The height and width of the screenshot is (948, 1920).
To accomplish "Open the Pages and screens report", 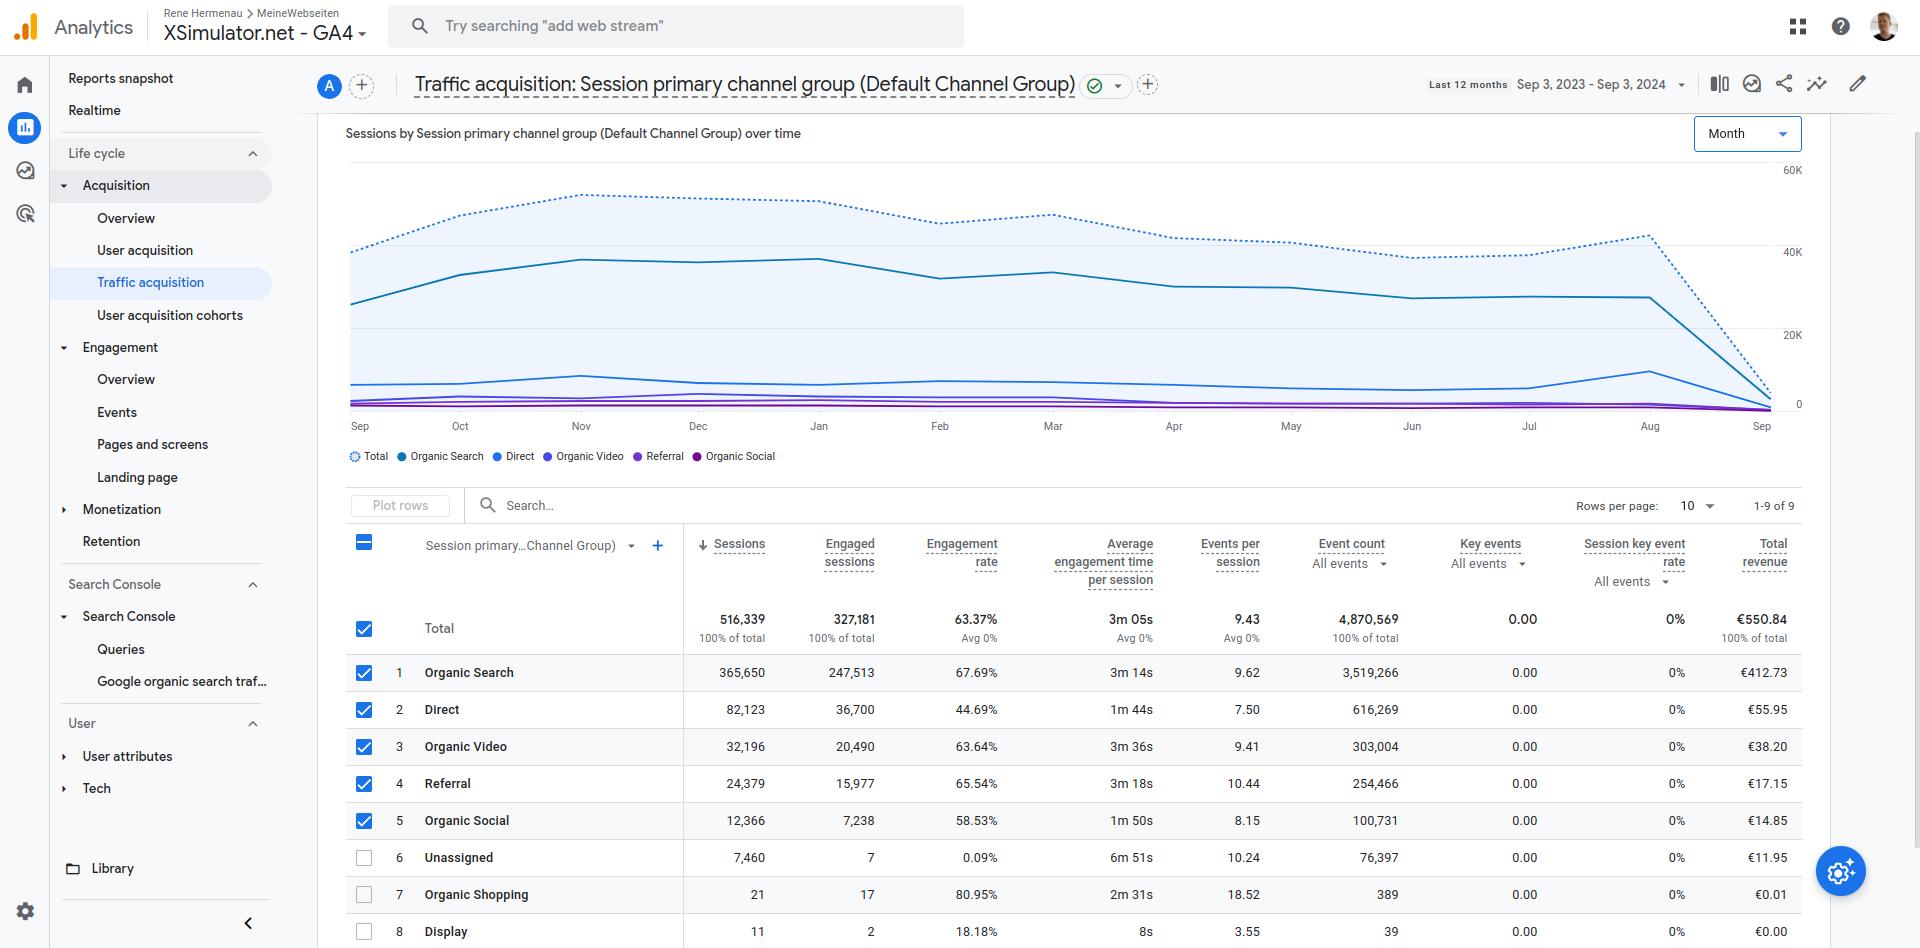I will pyautogui.click(x=152, y=444).
